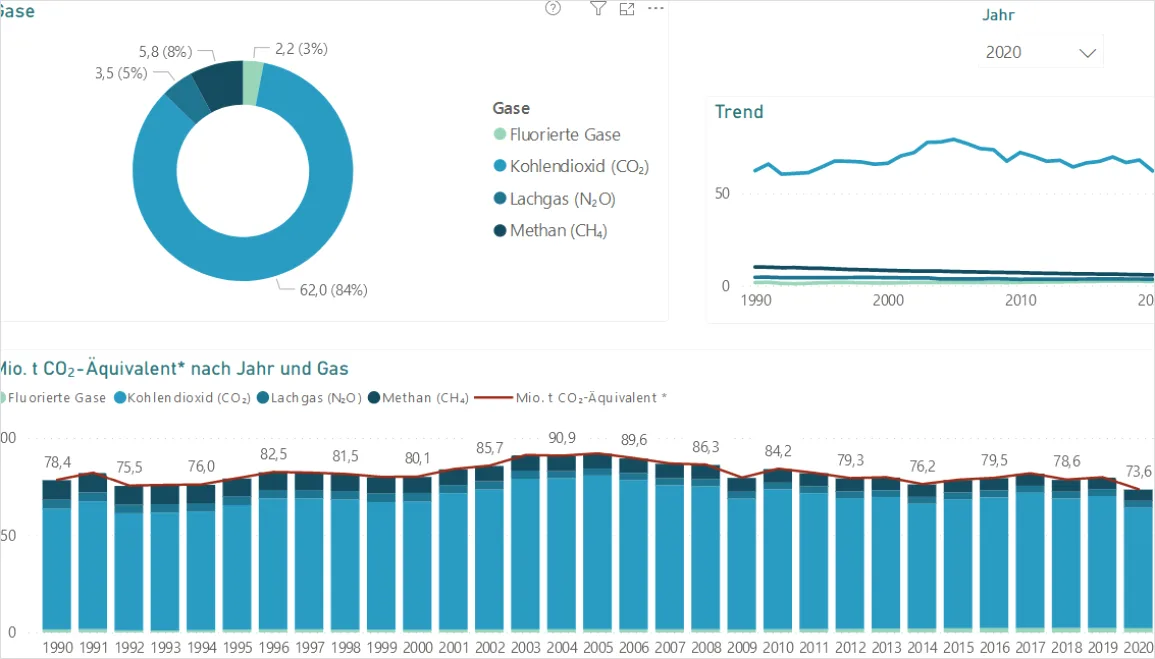Image resolution: width=1155 pixels, height=659 pixels.
Task: Click the 90,9 value label
Action: pyautogui.click(x=562, y=438)
